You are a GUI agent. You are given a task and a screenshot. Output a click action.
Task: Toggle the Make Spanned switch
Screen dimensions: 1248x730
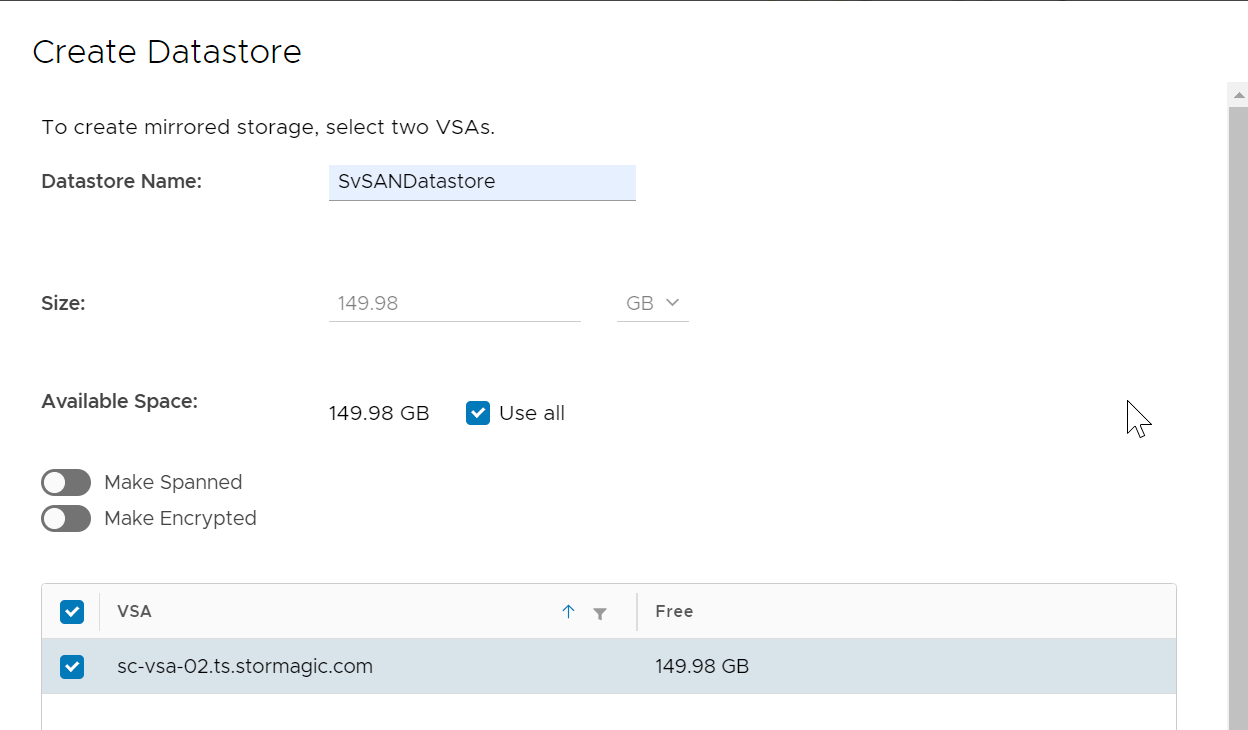[x=66, y=483]
